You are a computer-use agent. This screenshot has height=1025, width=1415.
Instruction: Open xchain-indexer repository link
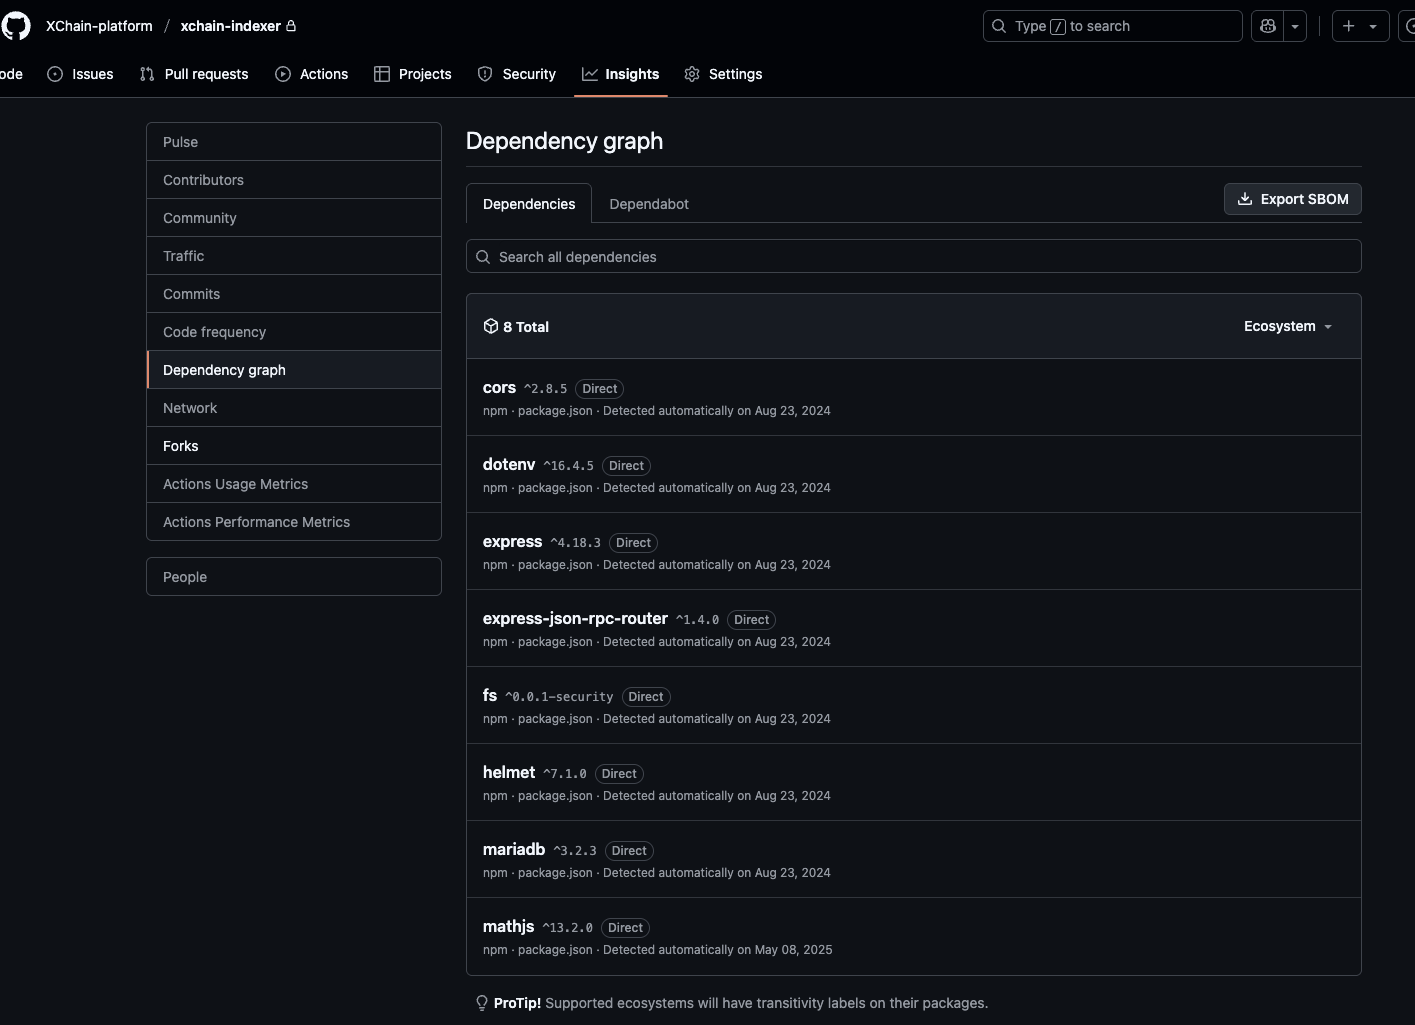(x=230, y=26)
